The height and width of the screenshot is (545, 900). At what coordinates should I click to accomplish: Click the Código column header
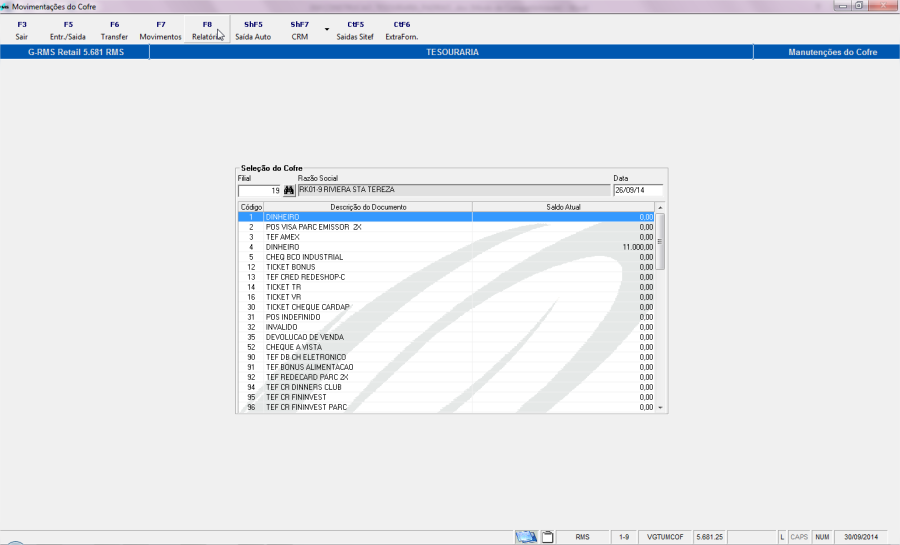pos(251,207)
